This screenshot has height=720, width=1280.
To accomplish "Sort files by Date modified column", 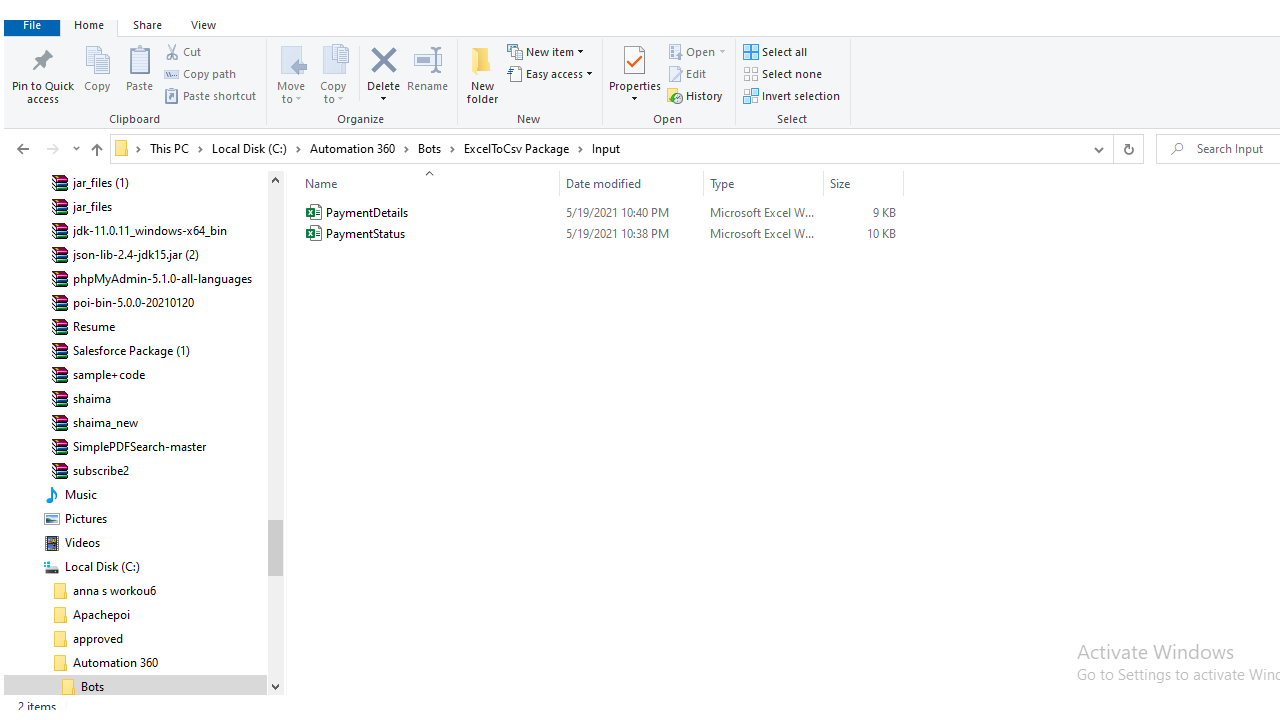I will click(603, 184).
